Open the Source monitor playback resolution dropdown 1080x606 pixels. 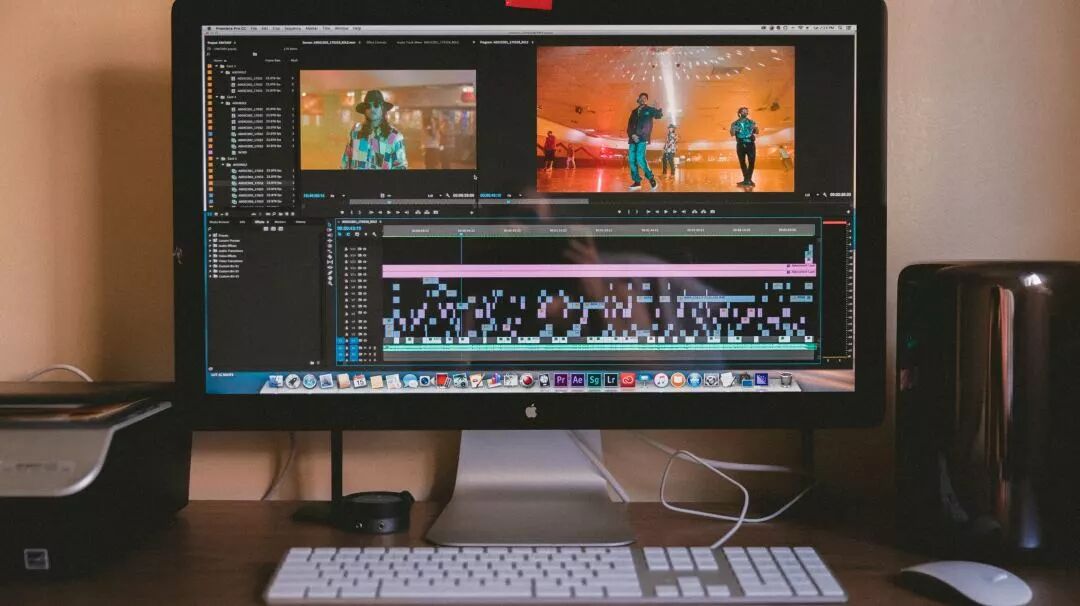point(435,196)
